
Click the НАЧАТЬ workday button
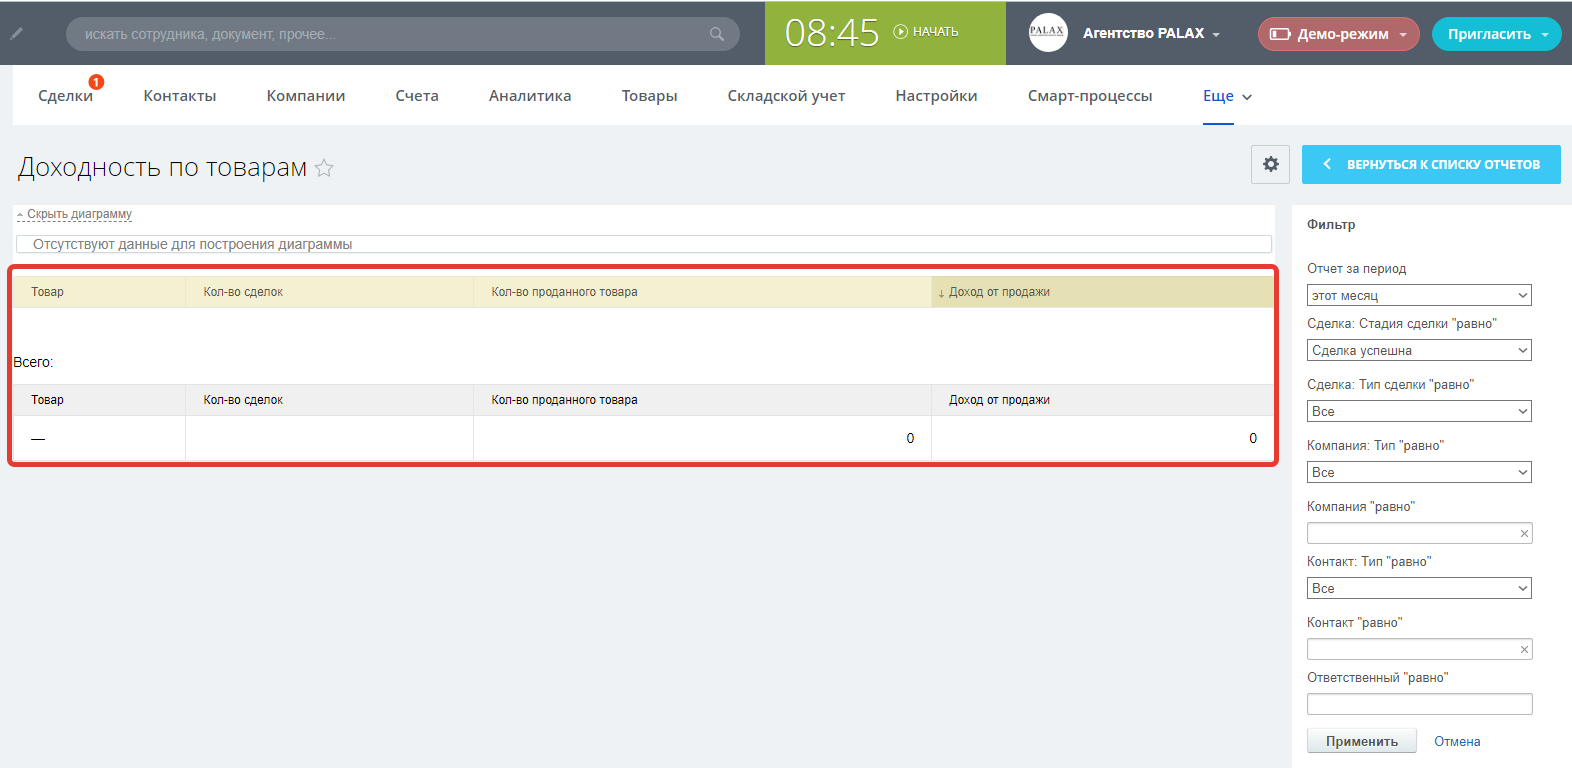926,32
